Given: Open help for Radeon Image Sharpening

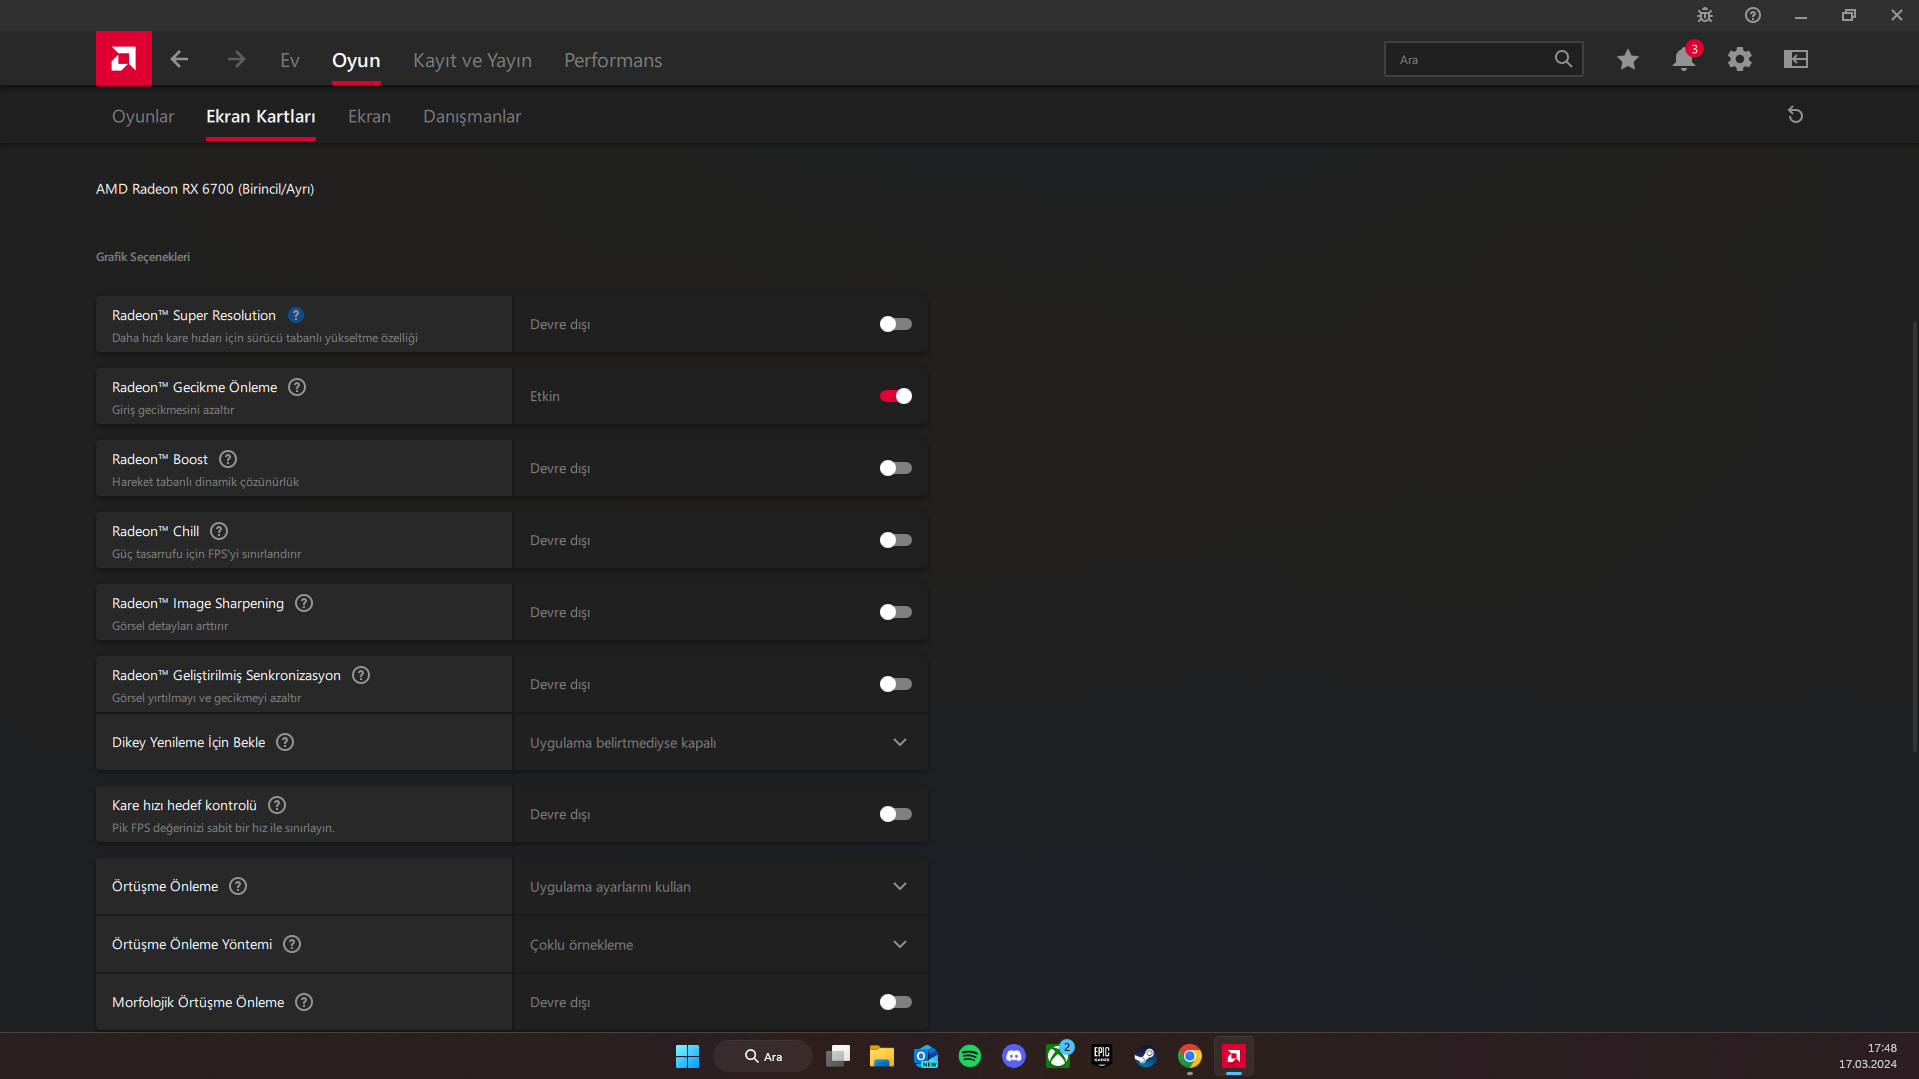Looking at the screenshot, I should click(304, 603).
